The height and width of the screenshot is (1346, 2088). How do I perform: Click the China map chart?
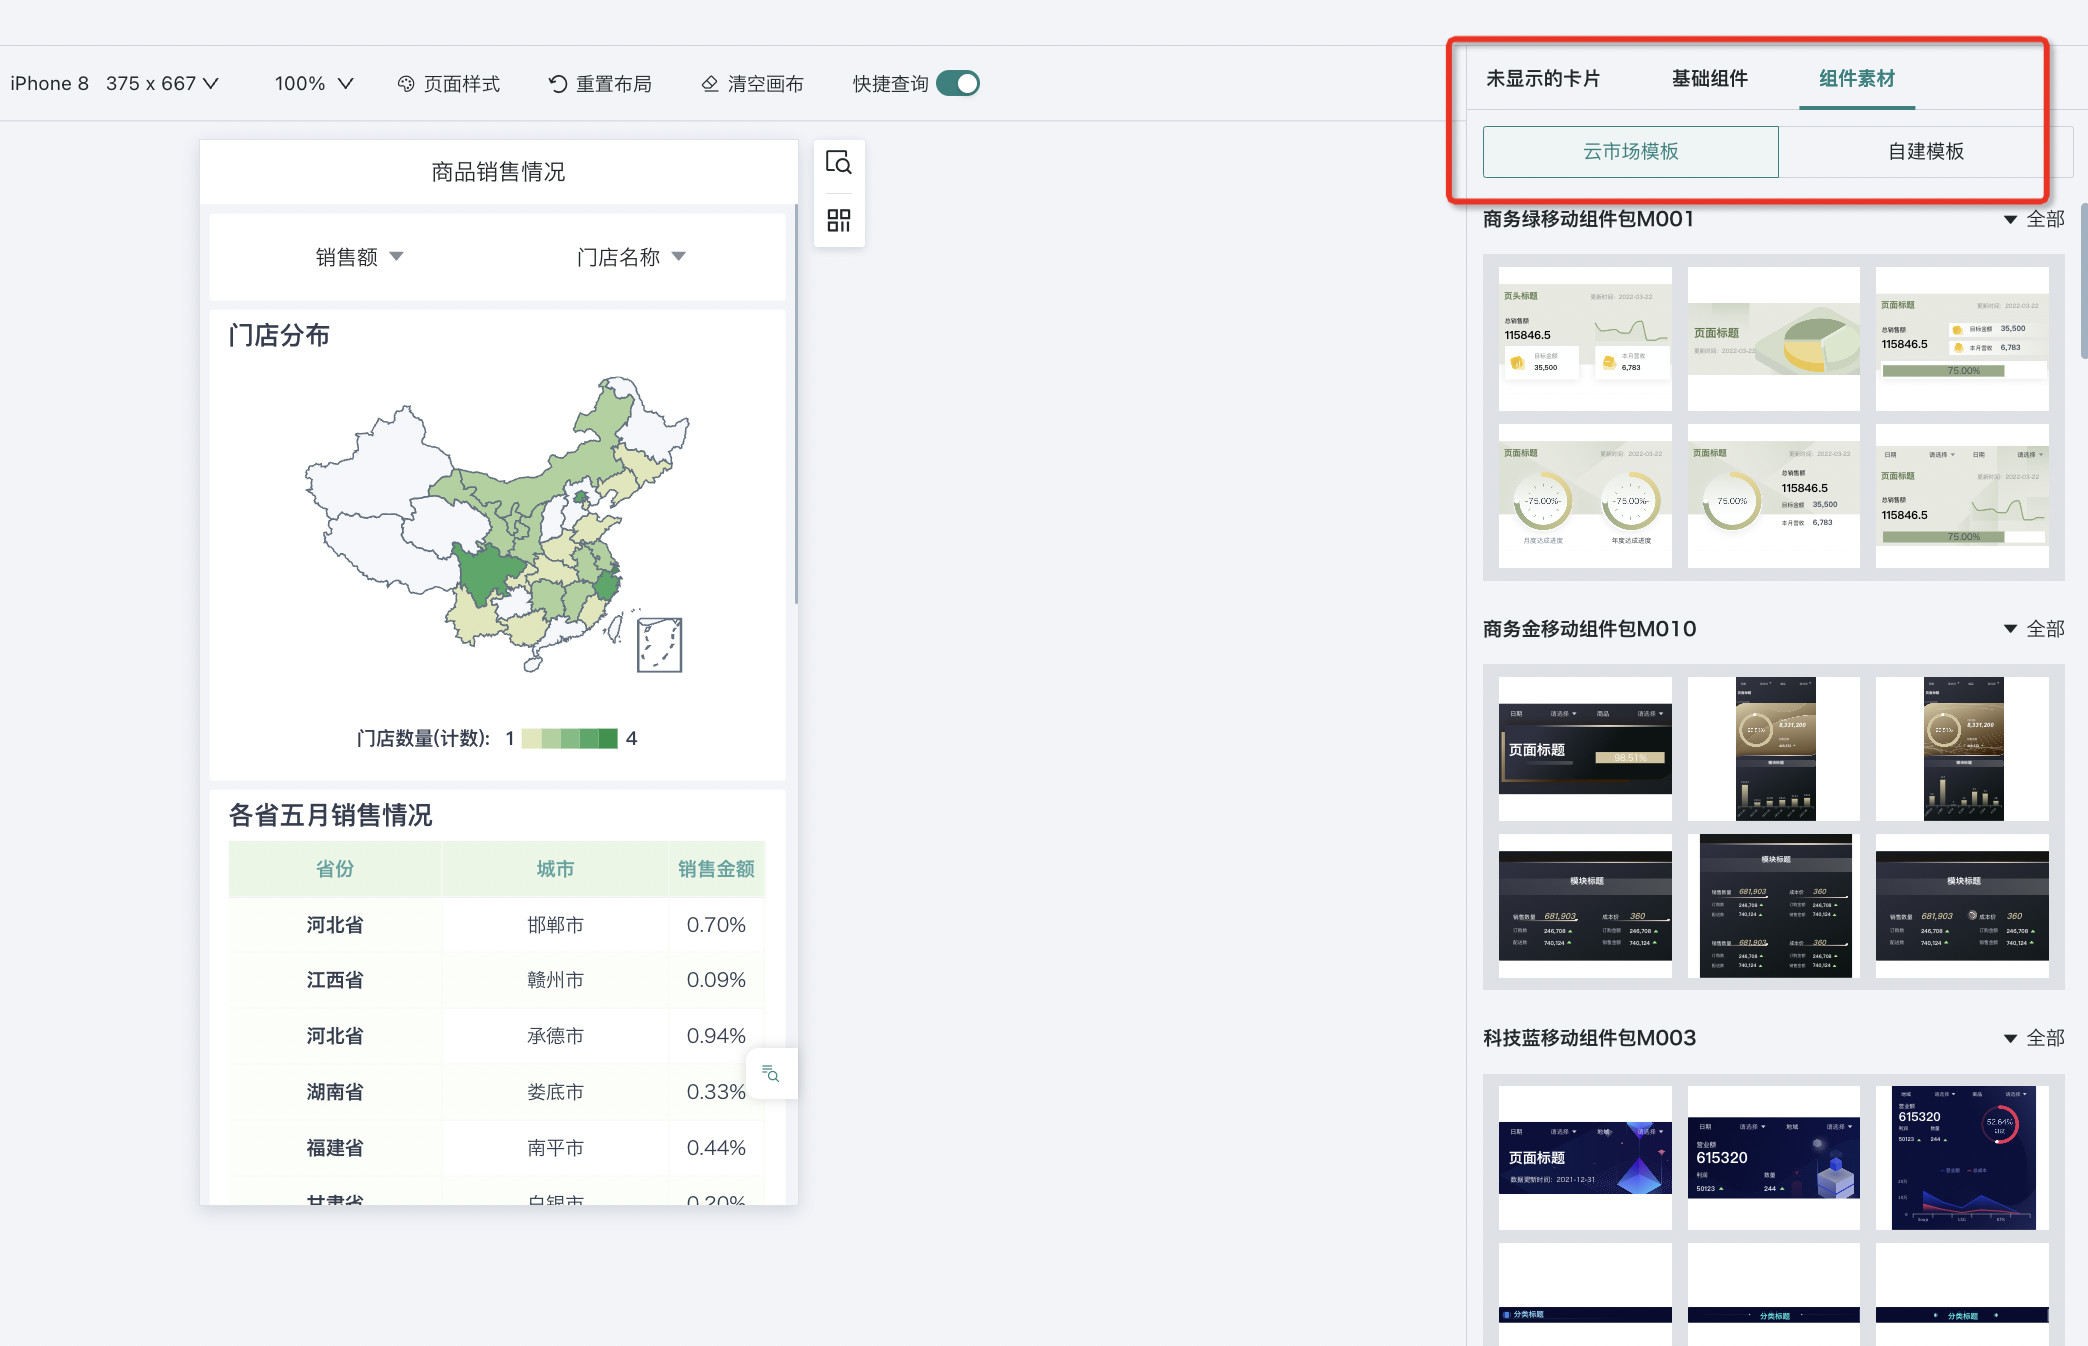click(x=497, y=524)
